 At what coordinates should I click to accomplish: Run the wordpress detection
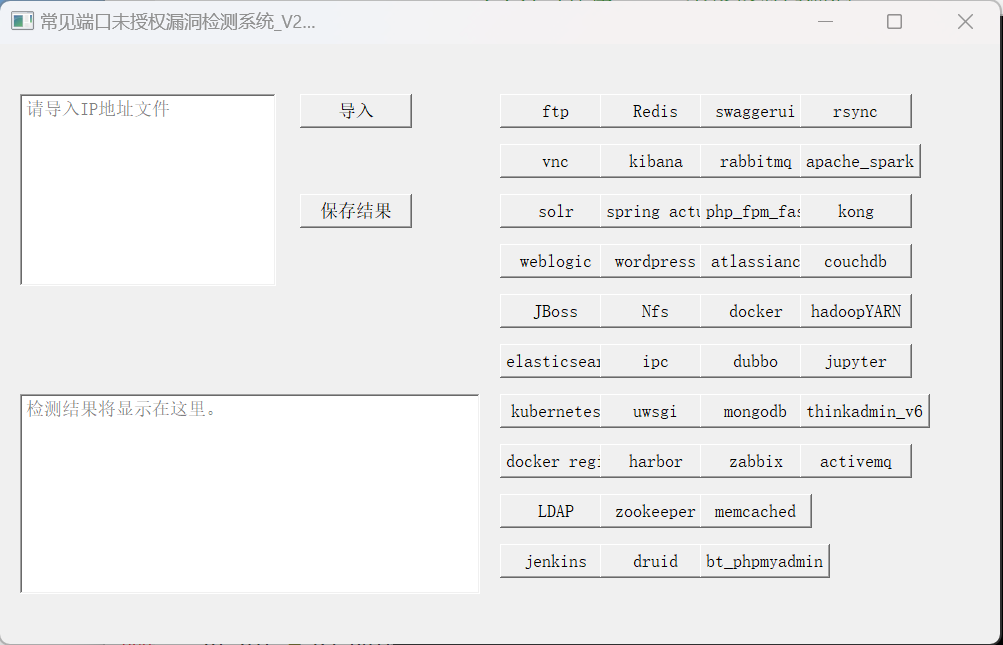651,260
